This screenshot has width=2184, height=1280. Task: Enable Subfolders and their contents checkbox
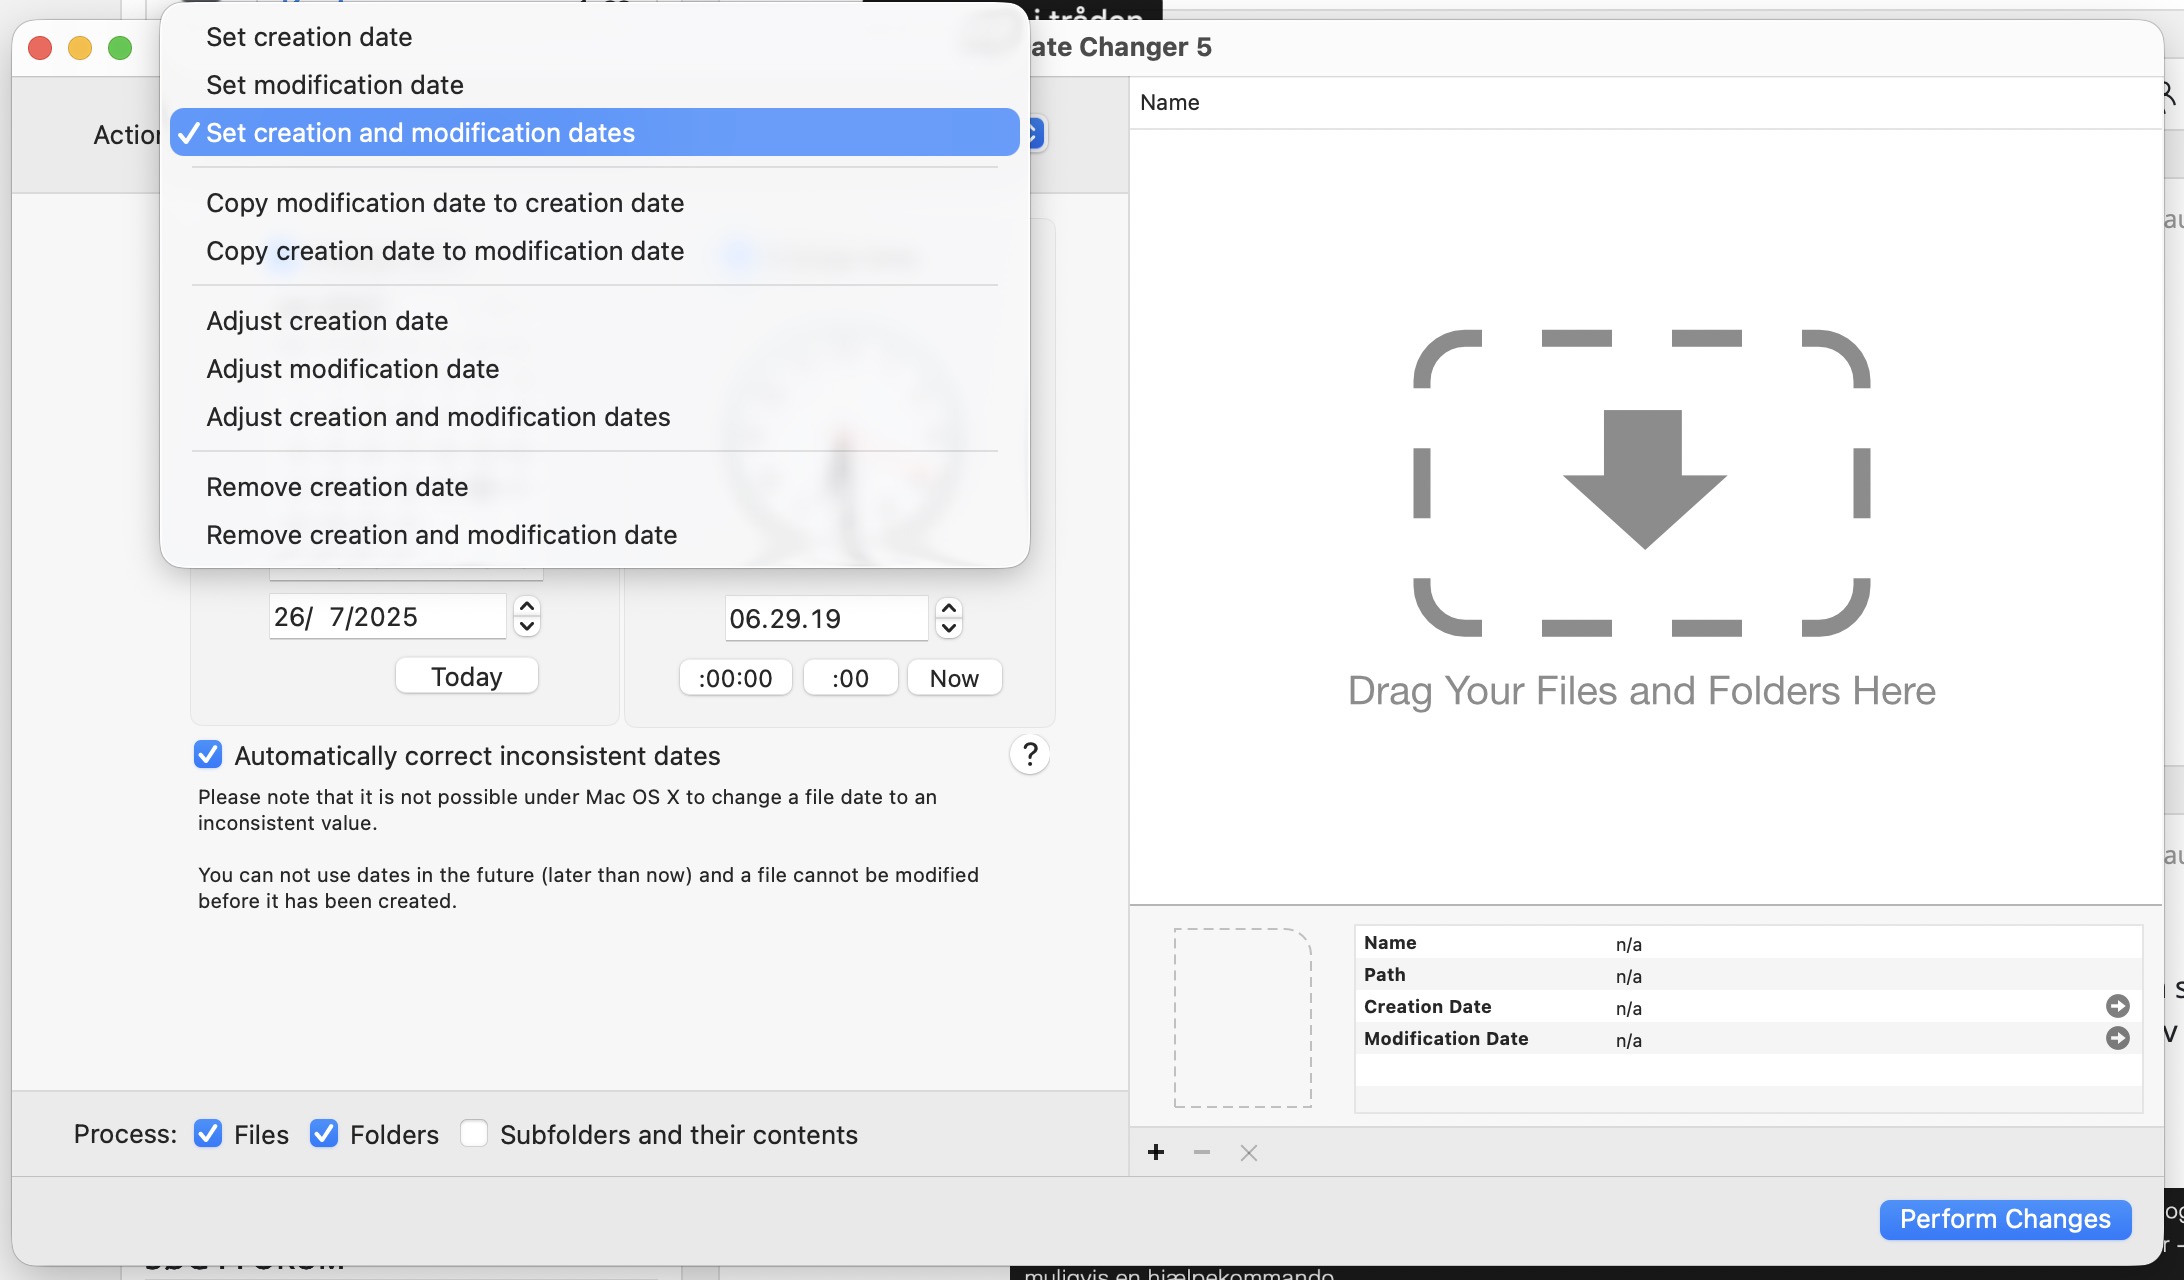474,1134
